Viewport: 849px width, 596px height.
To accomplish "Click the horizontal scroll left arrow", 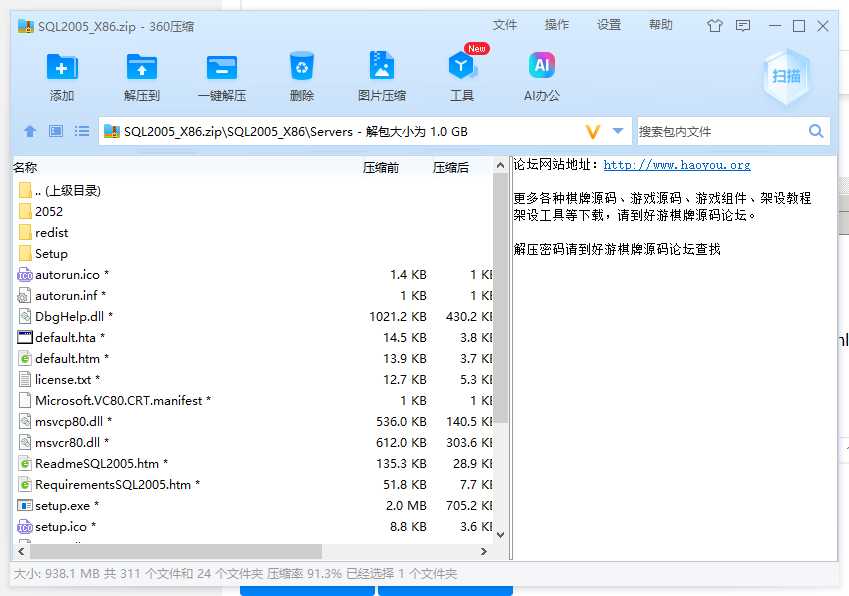I will click(x=21, y=551).
